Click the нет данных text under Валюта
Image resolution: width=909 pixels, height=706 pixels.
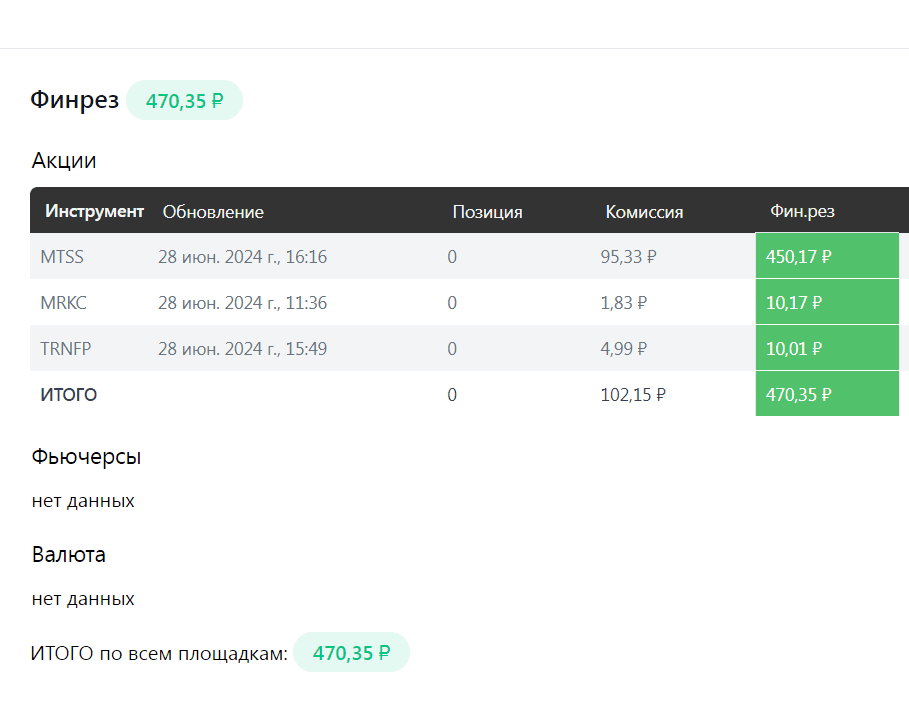(83, 598)
